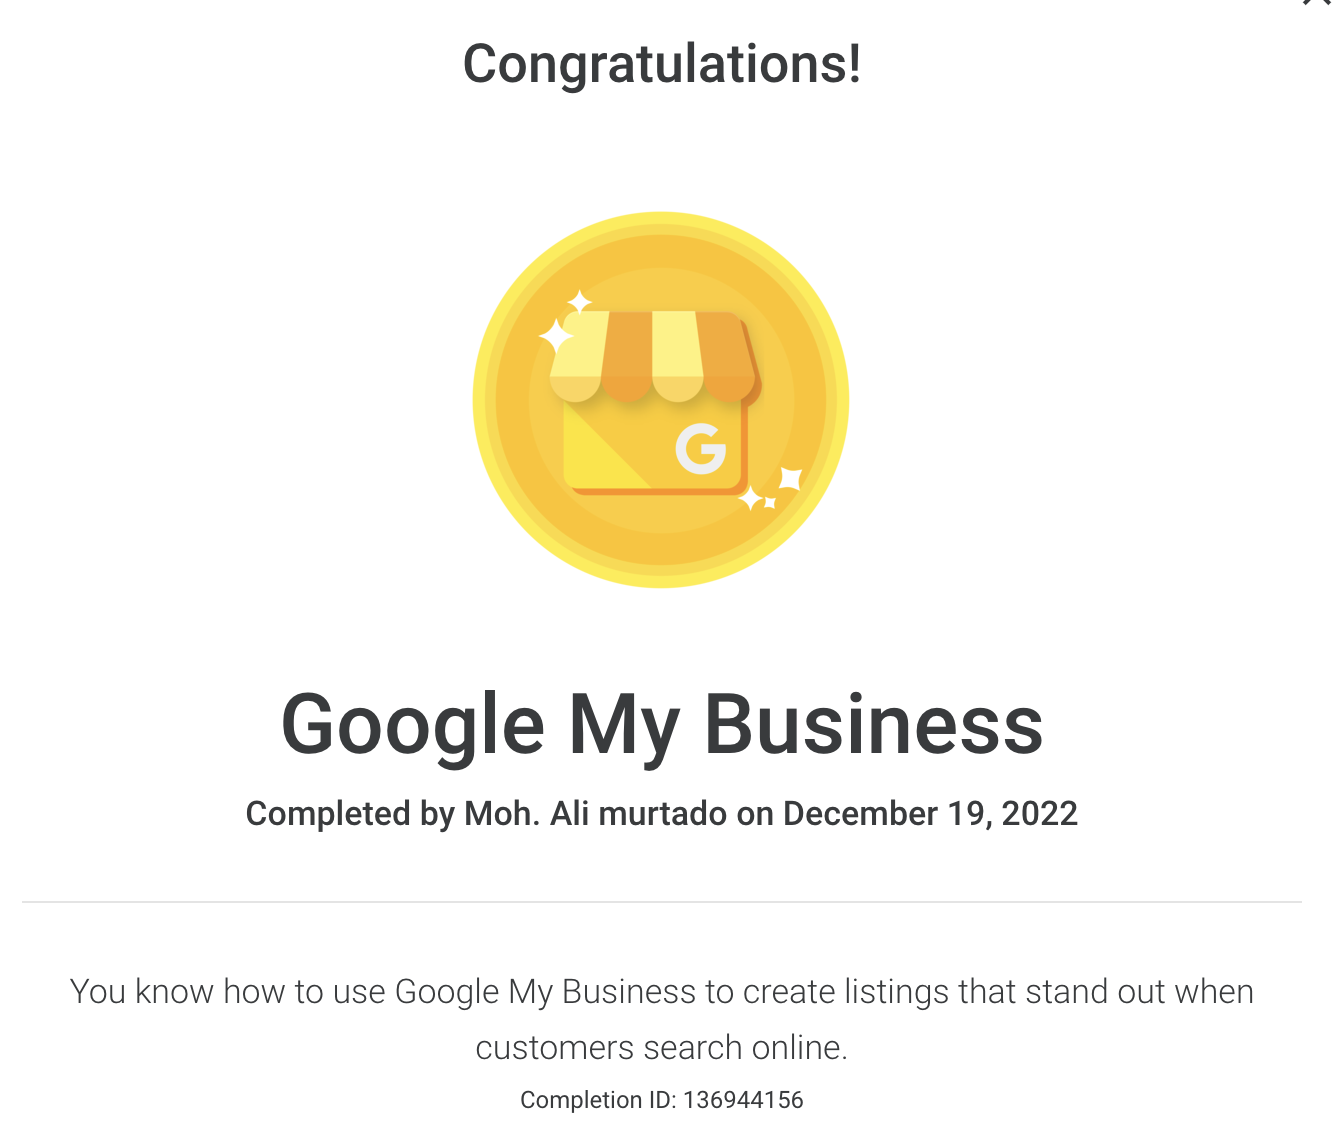1334x1140 pixels.
Task: Click the text 'customers search online.'
Action: pyautogui.click(x=662, y=1047)
